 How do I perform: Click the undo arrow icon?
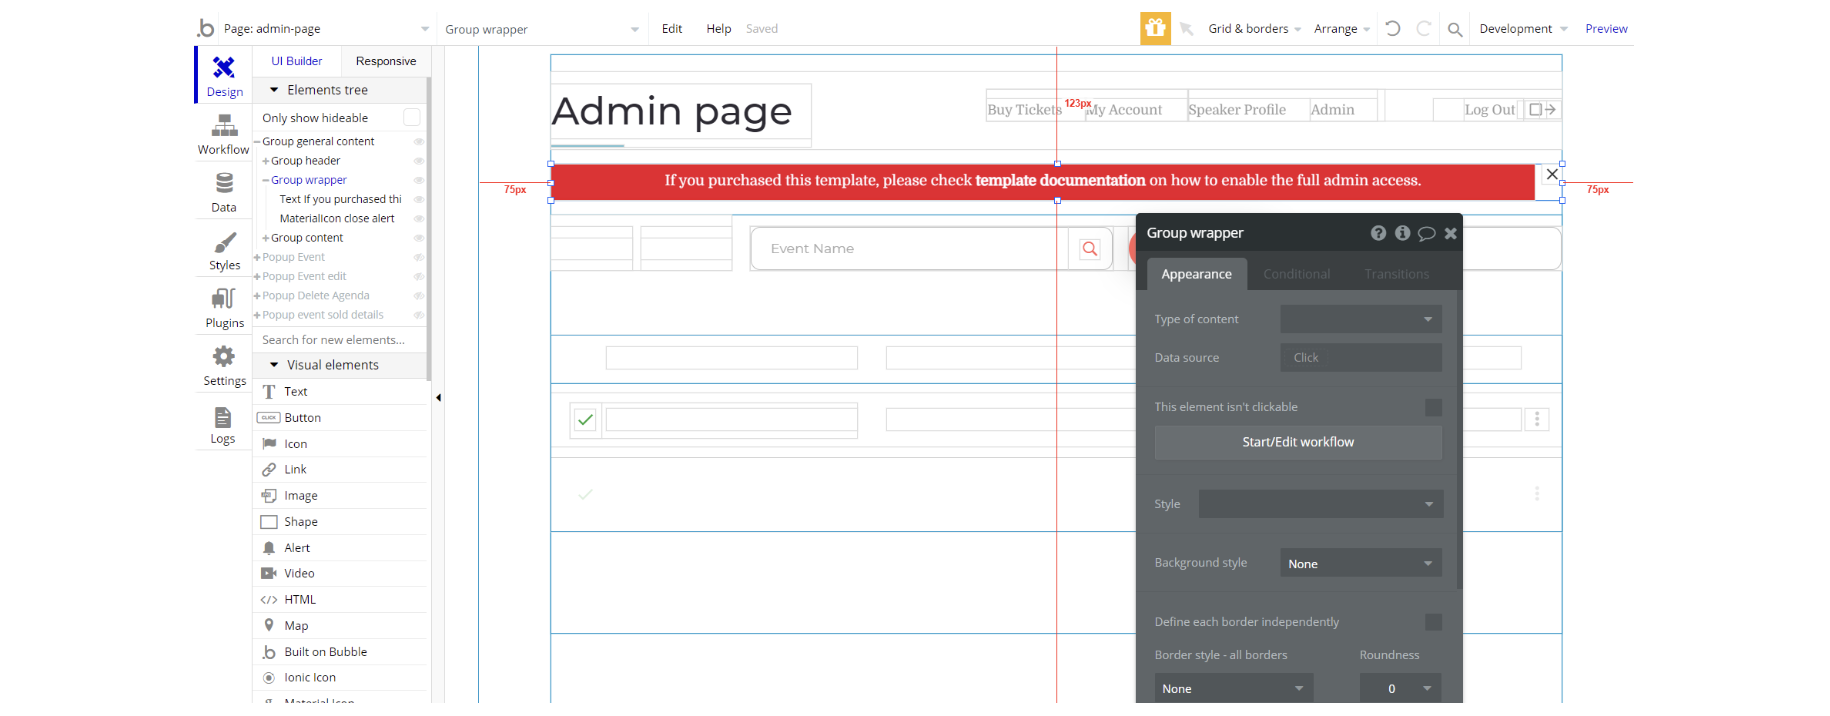[x=1393, y=29]
